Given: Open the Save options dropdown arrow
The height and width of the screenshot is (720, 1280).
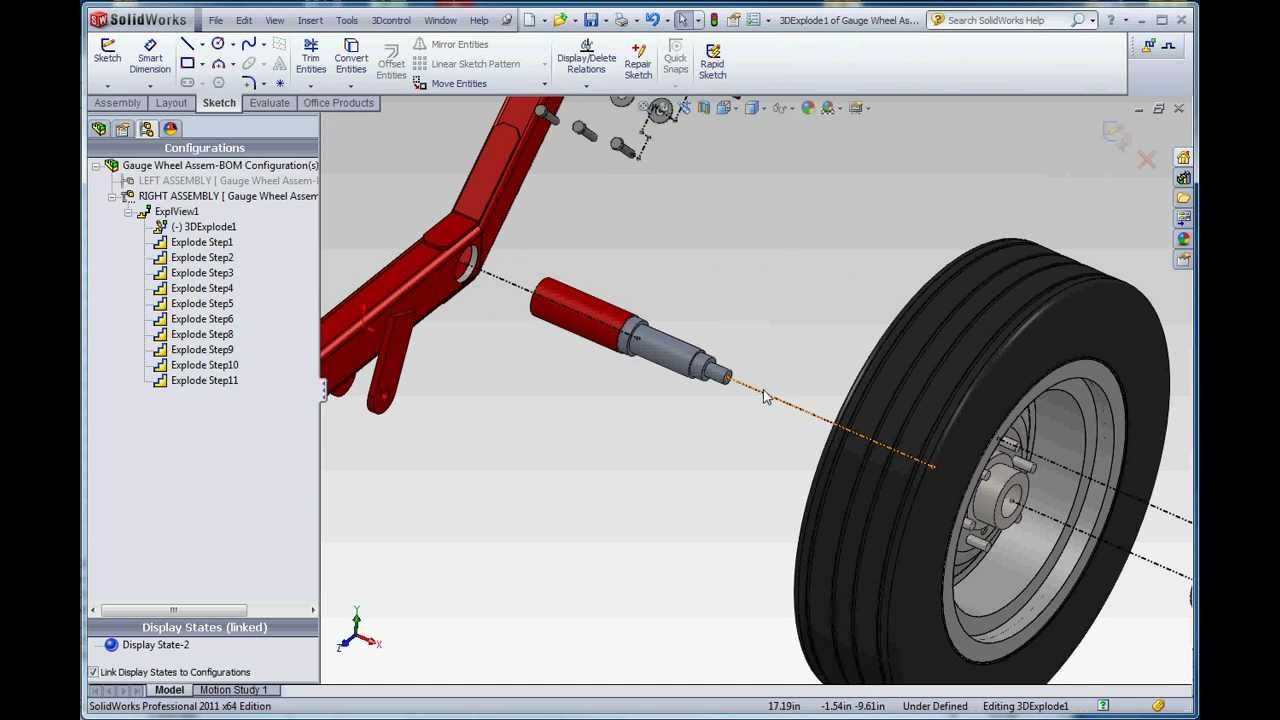Looking at the screenshot, I should click(605, 20).
